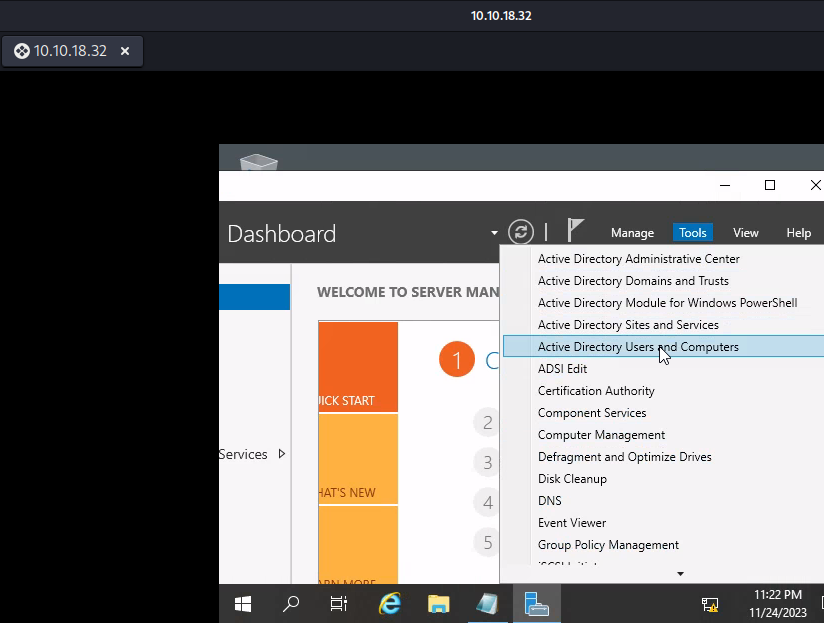Open the notifications flag

[575, 231]
